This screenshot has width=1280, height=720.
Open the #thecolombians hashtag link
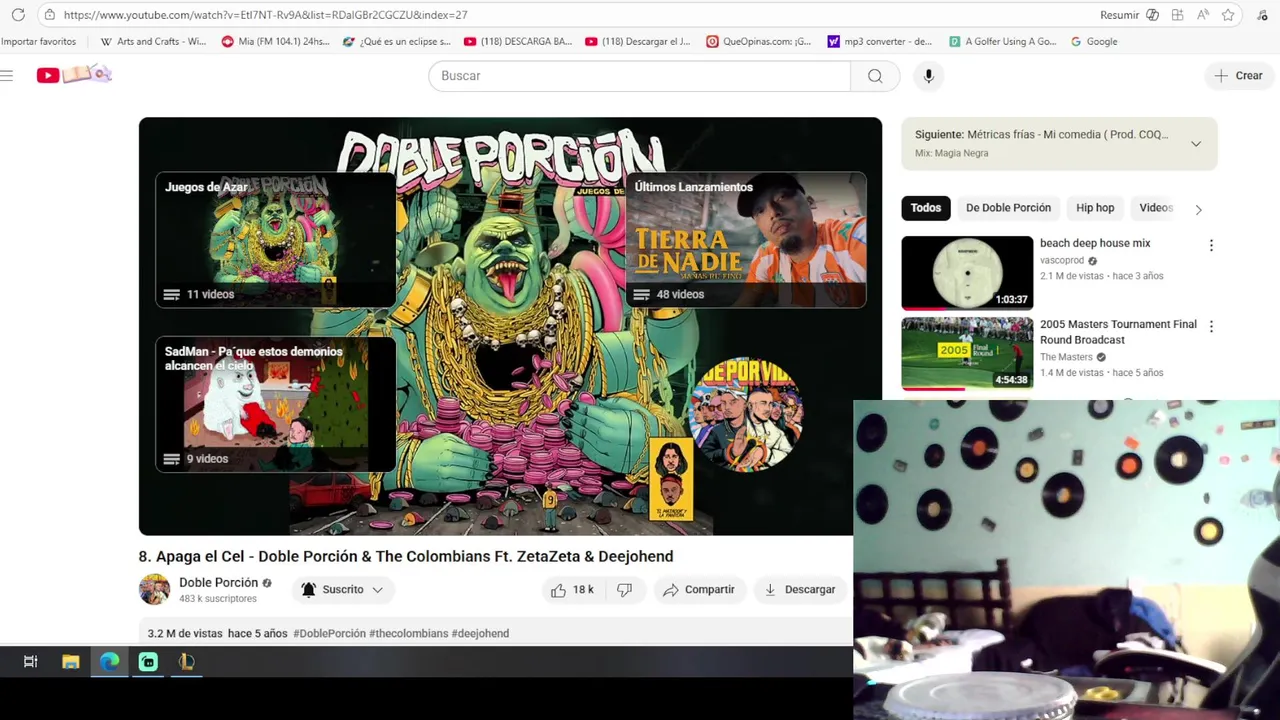pyautogui.click(x=408, y=633)
